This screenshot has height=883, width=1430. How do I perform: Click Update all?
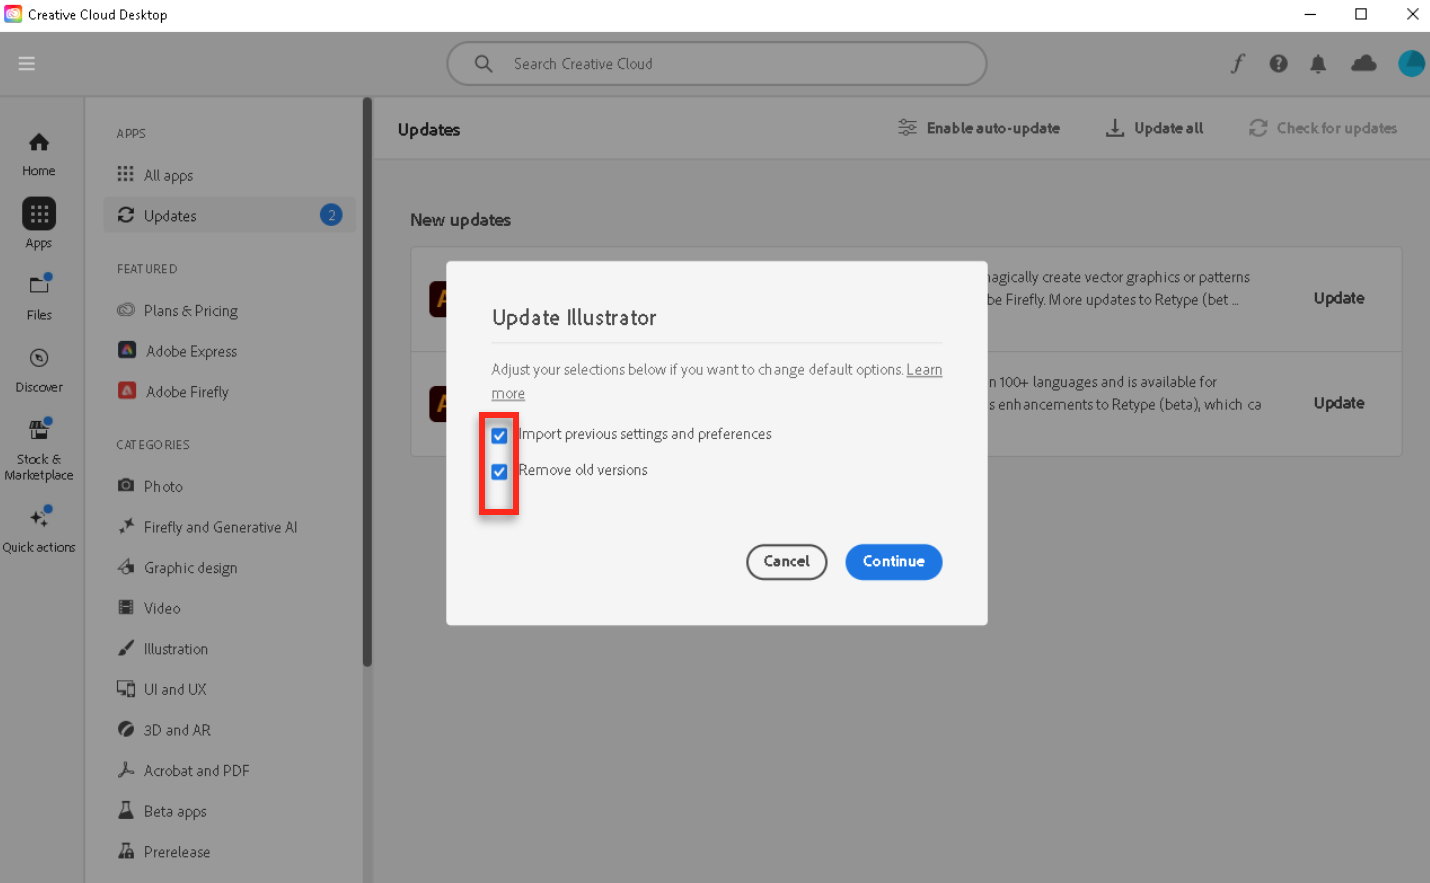tap(1154, 128)
